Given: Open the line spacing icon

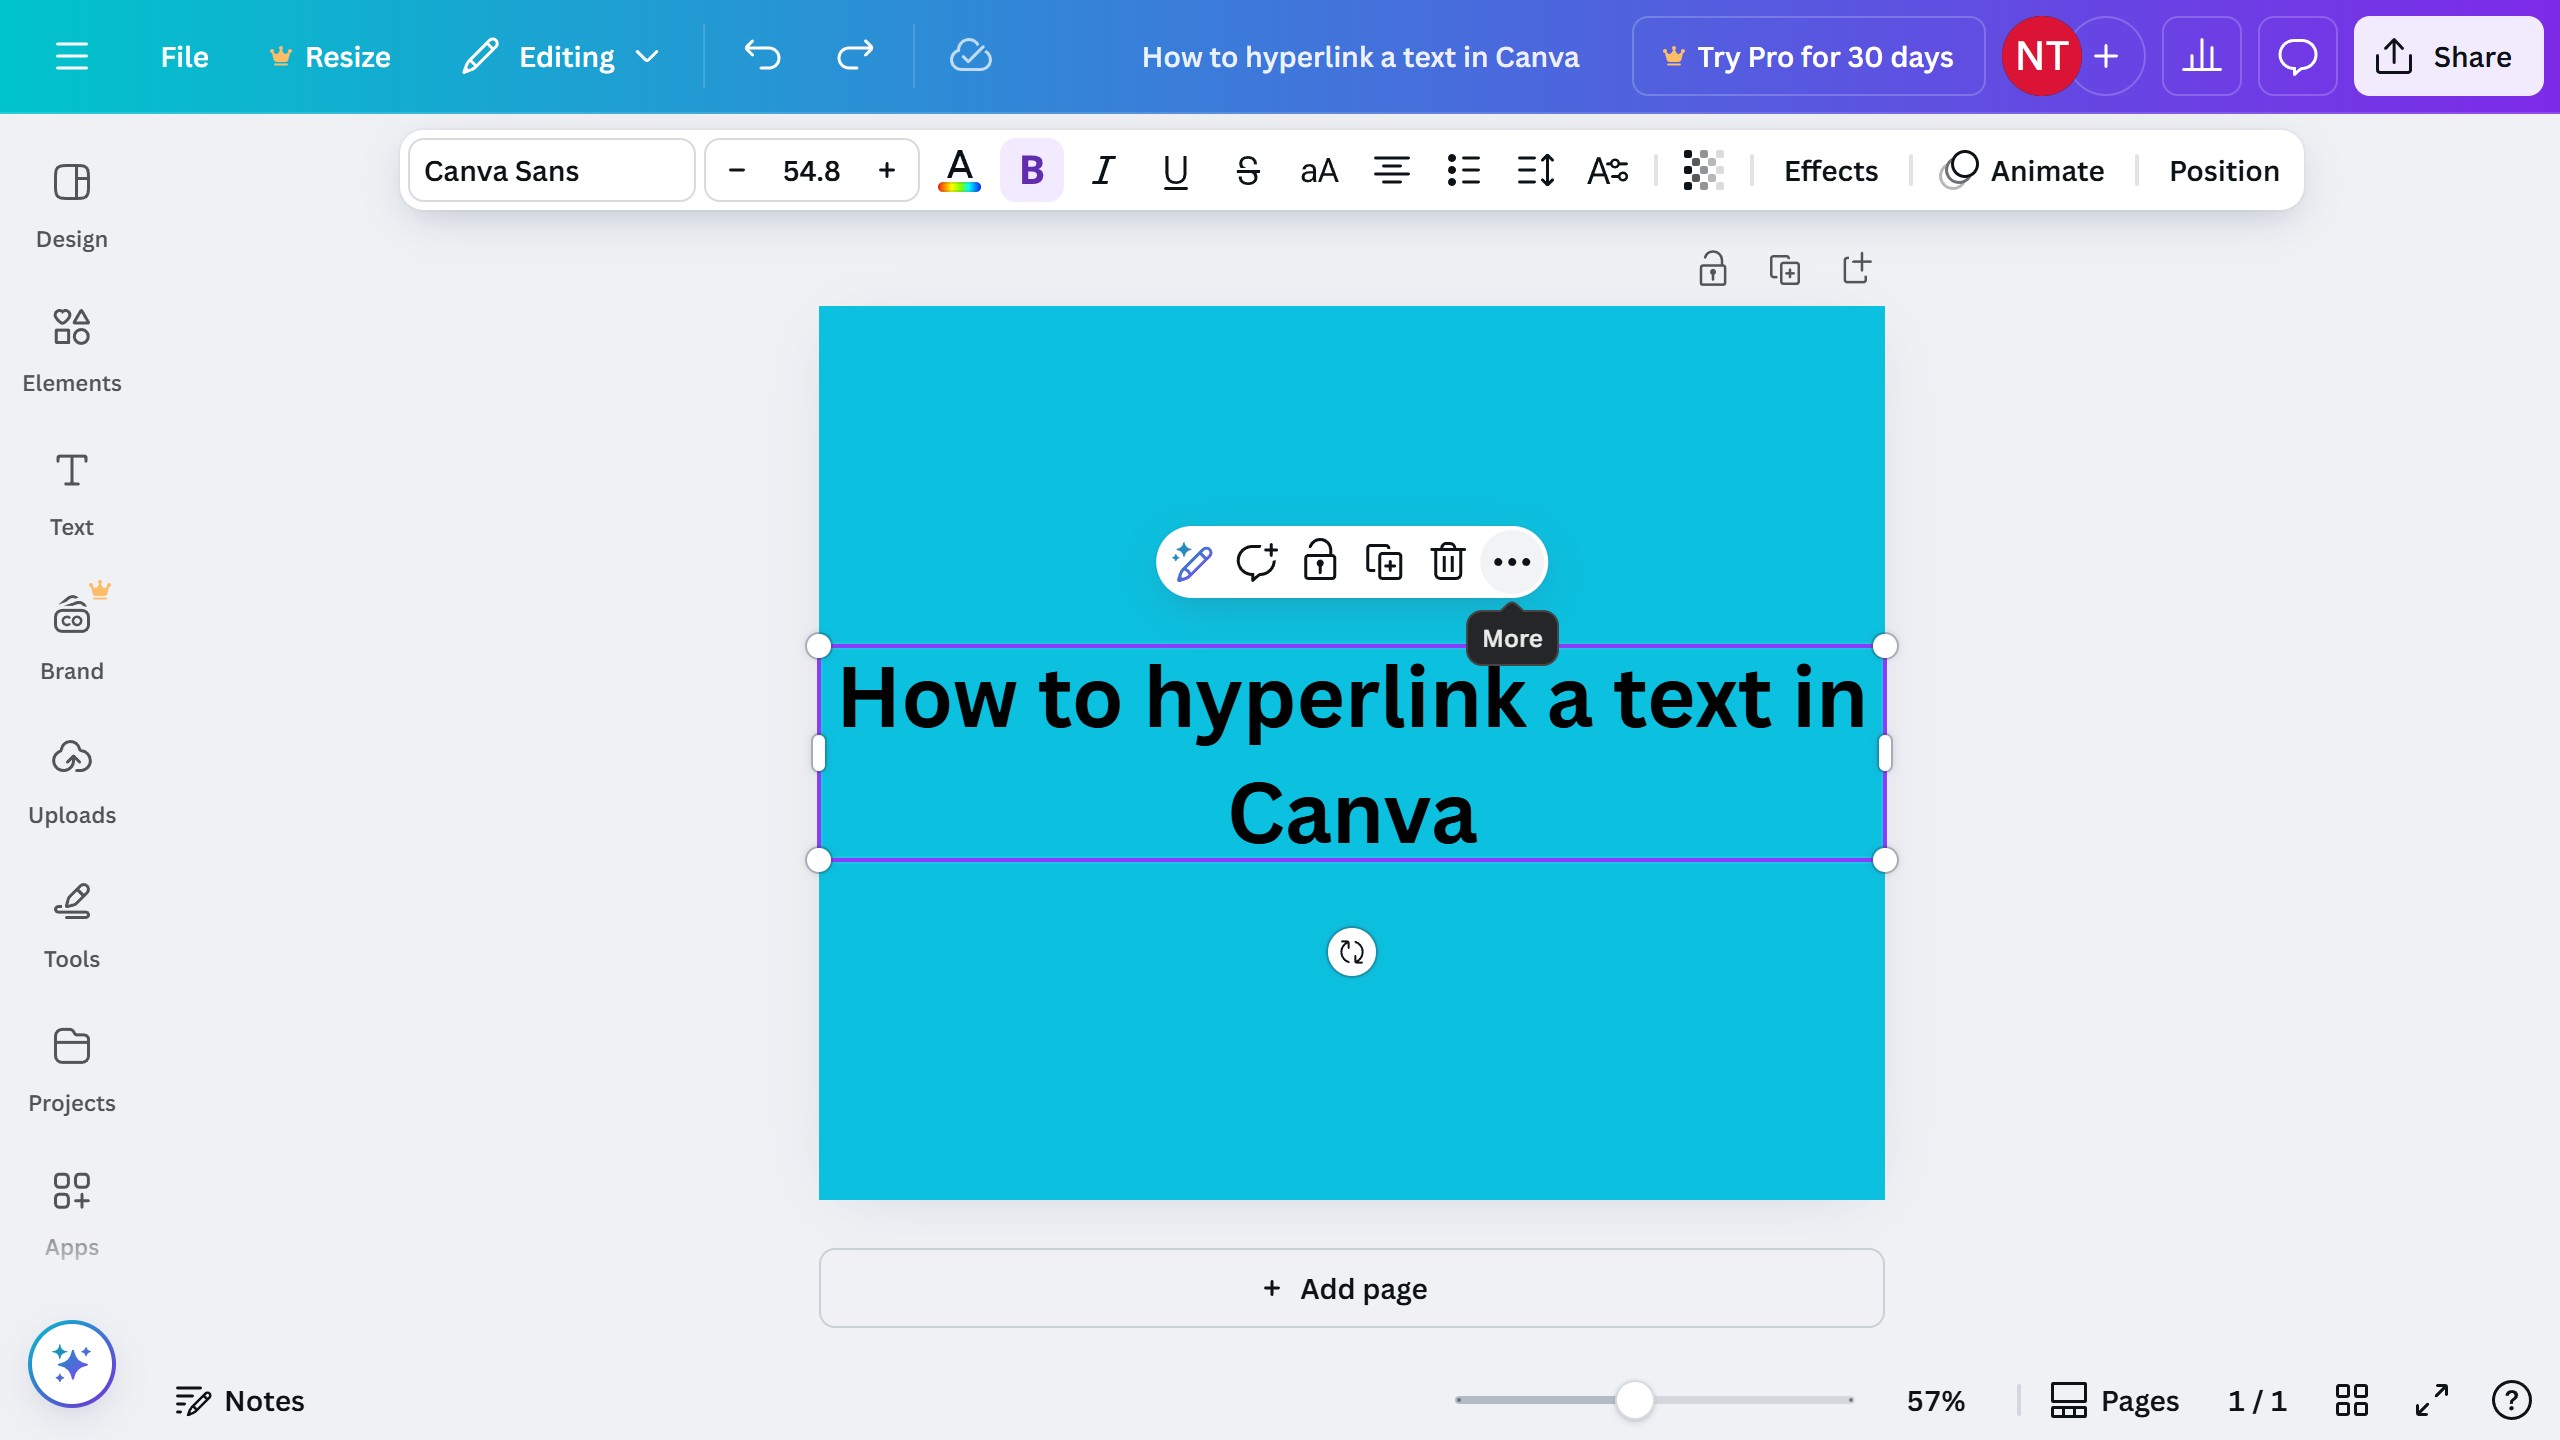Looking at the screenshot, I should (x=1535, y=171).
